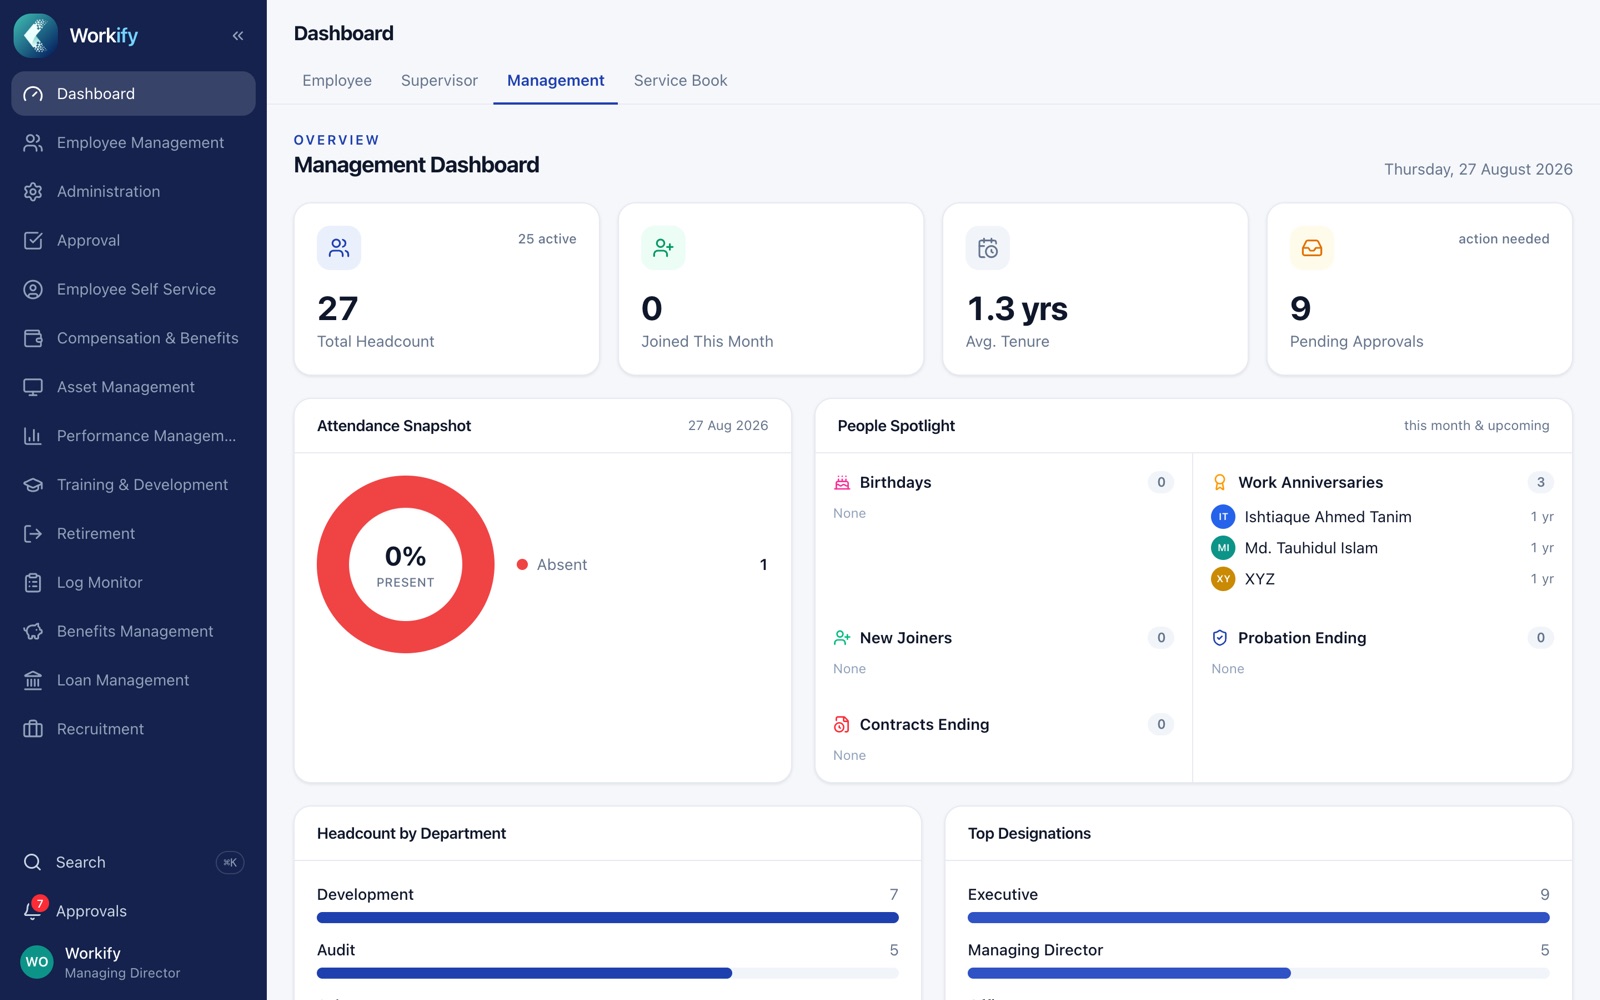The height and width of the screenshot is (1000, 1600).
Task: Open the Search box in the sidebar
Action: [133, 862]
